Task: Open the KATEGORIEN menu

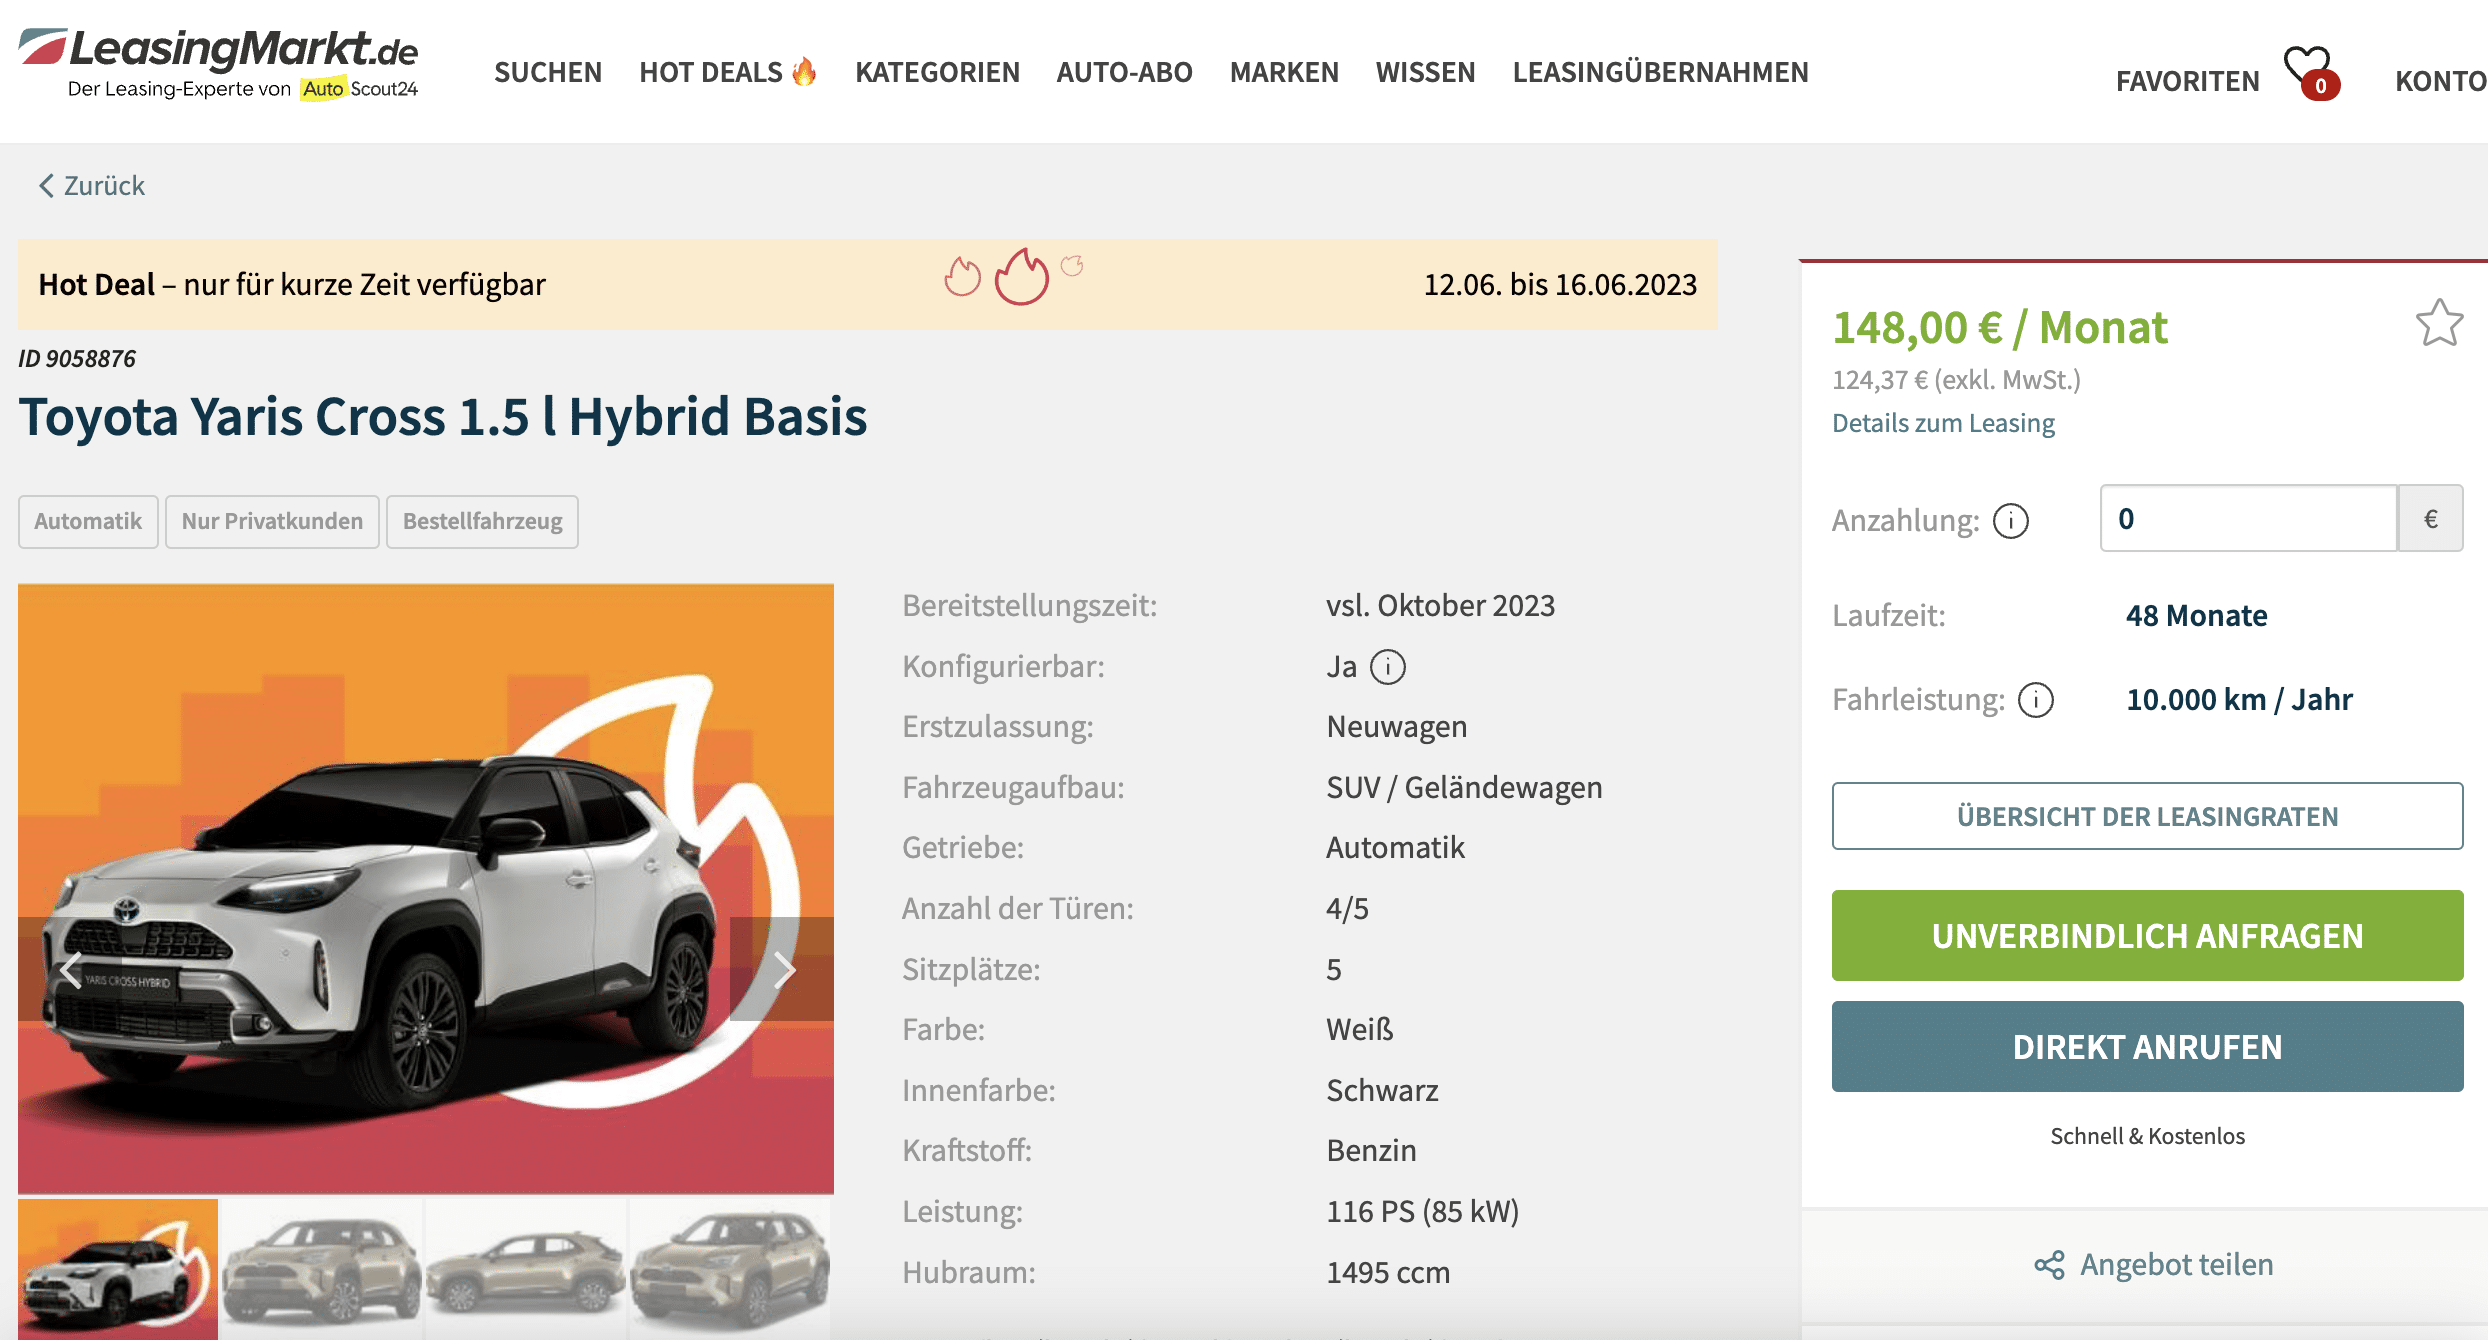Action: pyautogui.click(x=937, y=72)
